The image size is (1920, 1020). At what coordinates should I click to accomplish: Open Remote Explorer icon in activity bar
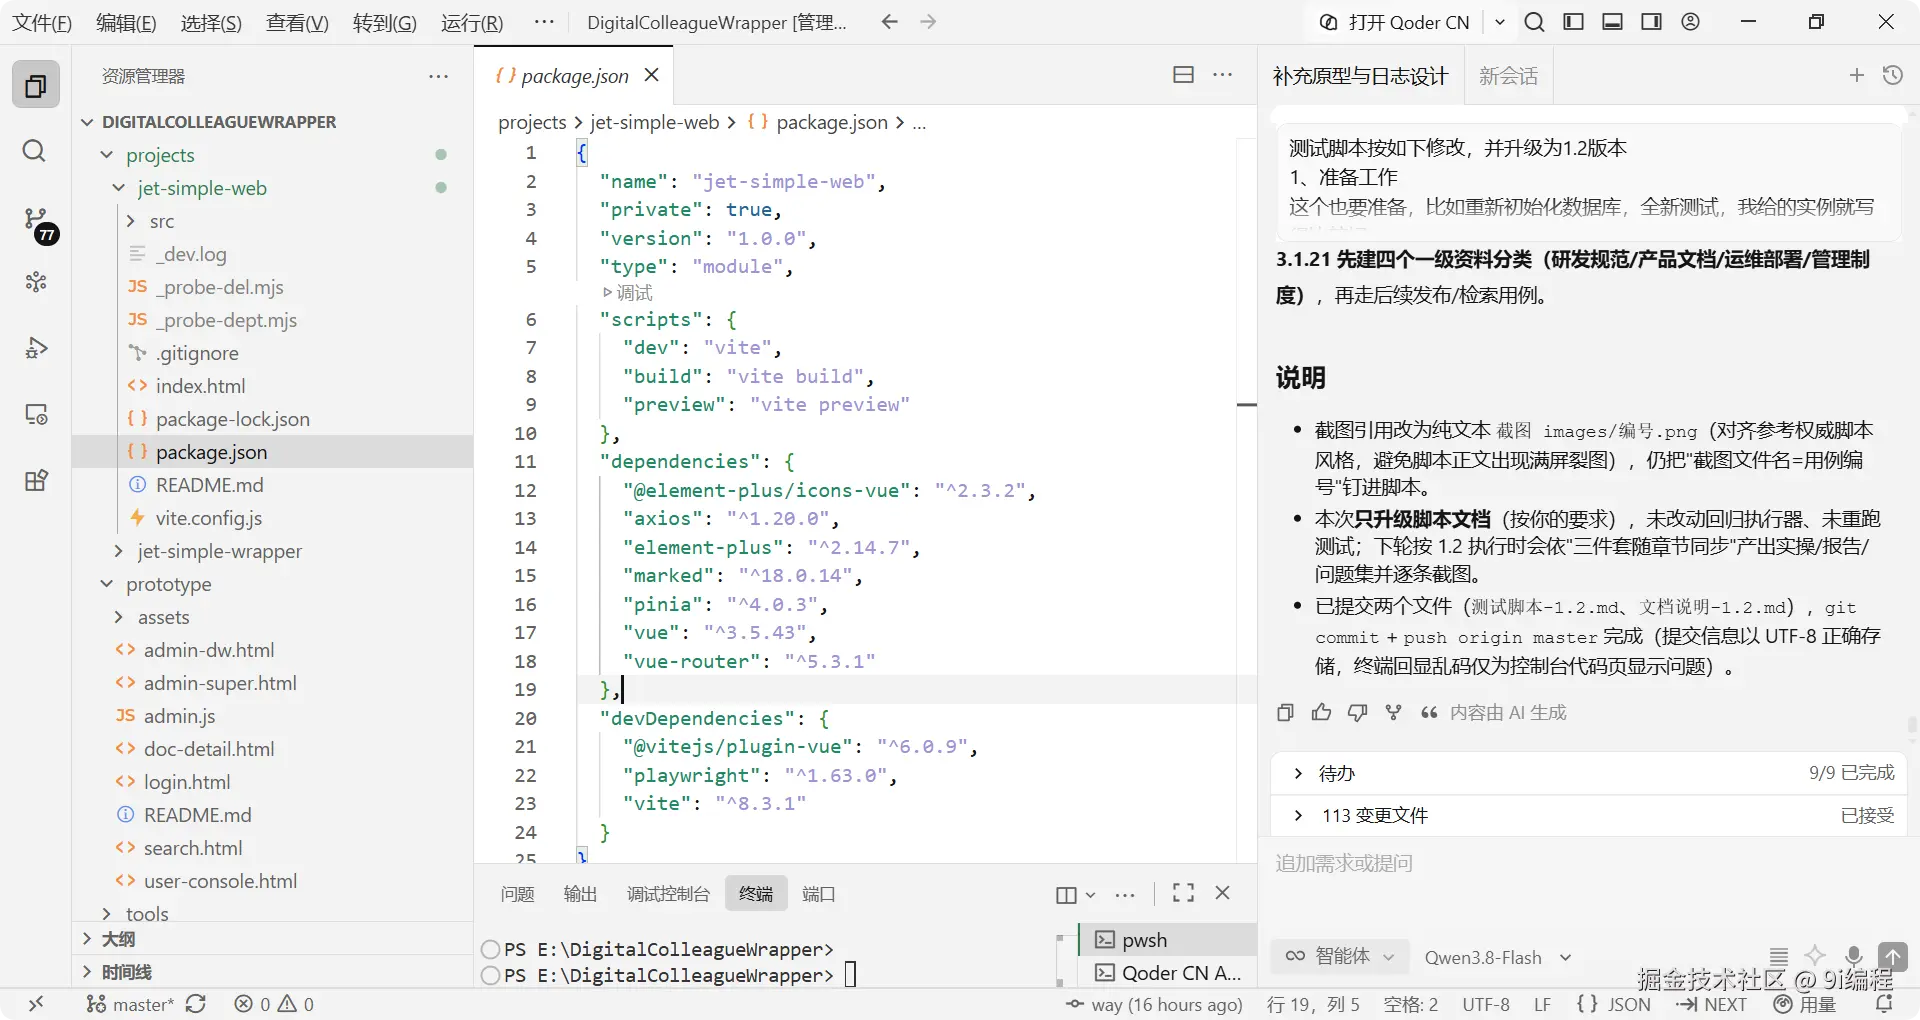(36, 414)
